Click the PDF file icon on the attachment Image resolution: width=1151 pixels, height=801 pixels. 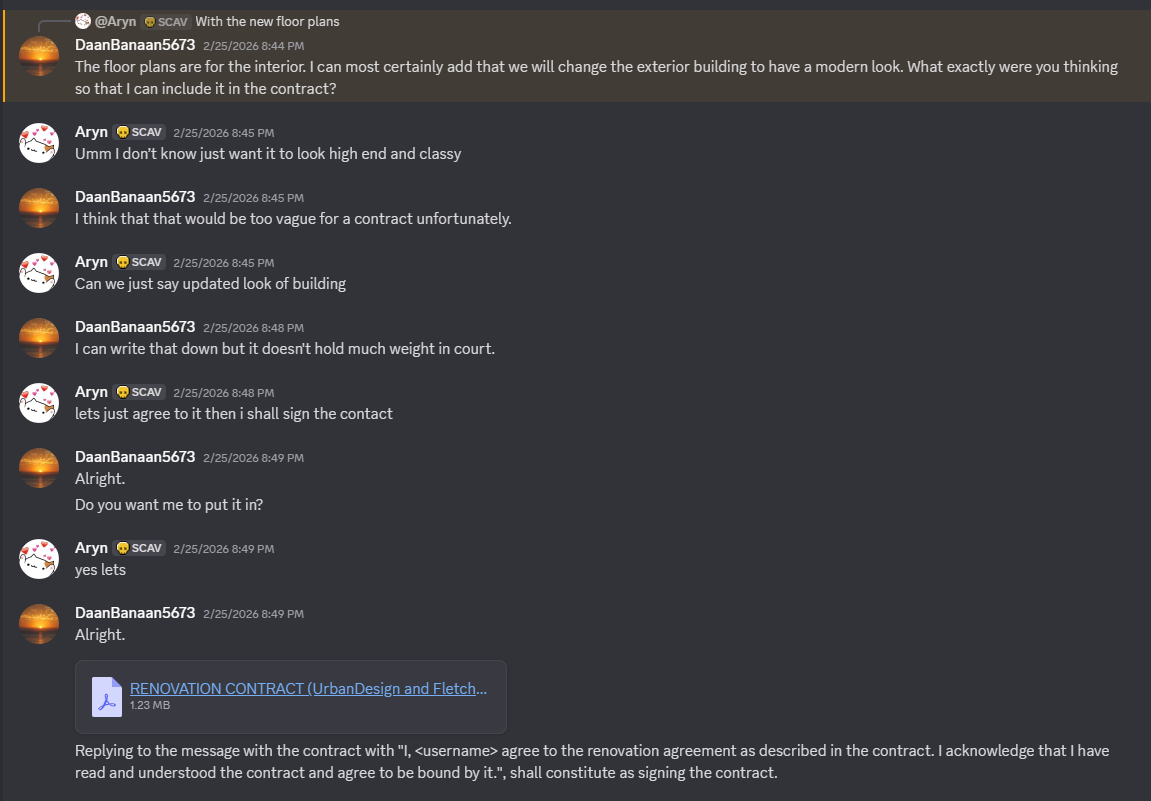pos(107,697)
